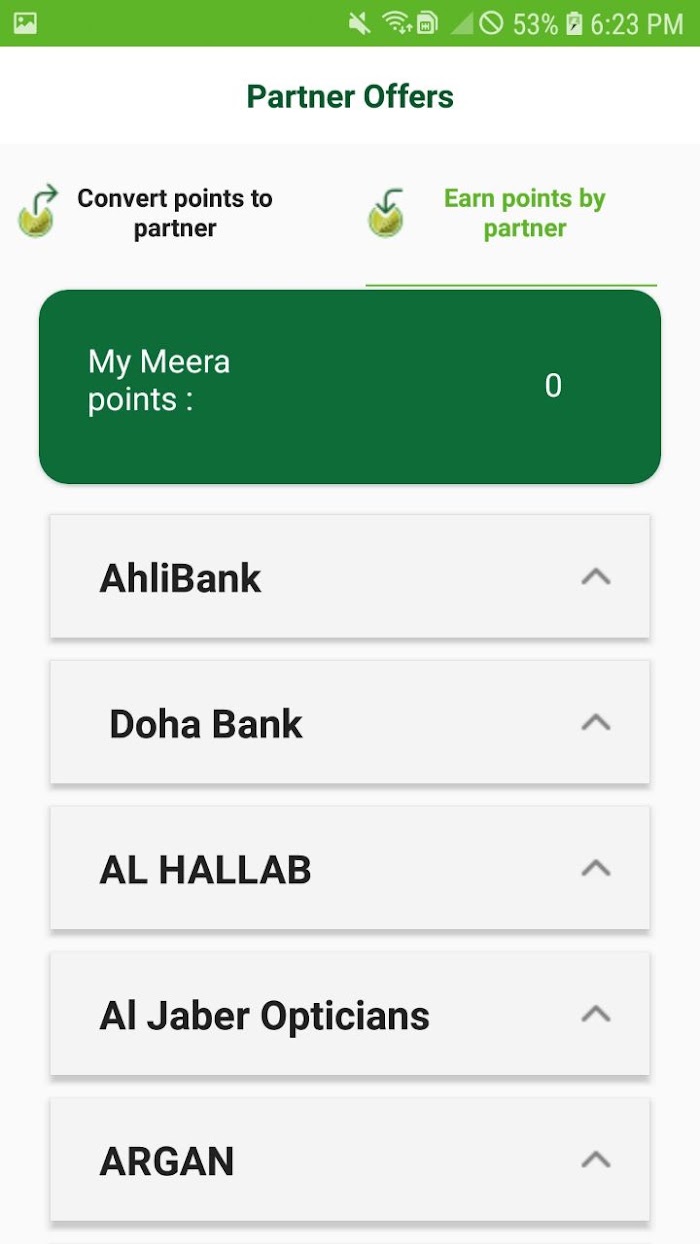Tap the Convert points coconut icon
700x1244 pixels.
pyautogui.click(x=38, y=211)
